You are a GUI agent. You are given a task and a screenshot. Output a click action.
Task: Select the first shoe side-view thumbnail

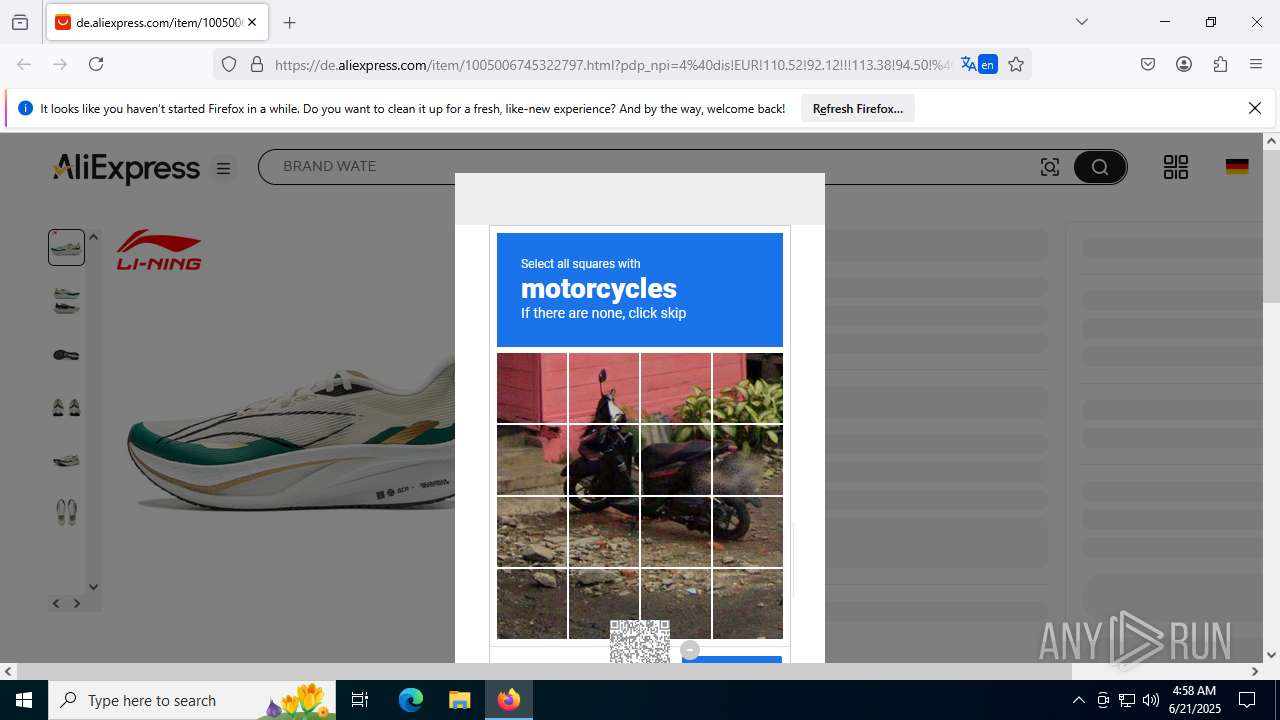tap(67, 247)
